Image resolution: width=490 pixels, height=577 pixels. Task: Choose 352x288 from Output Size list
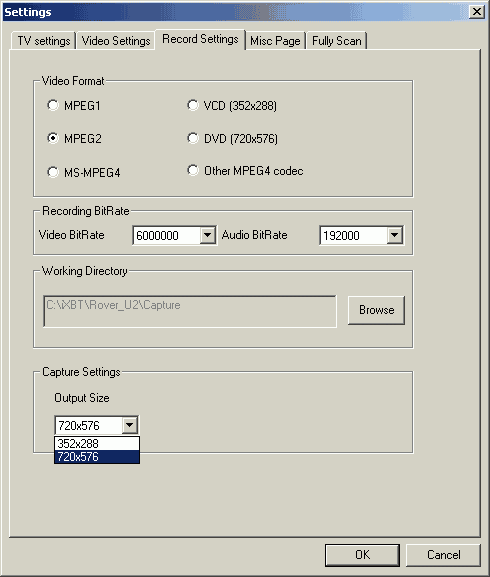tap(97, 443)
